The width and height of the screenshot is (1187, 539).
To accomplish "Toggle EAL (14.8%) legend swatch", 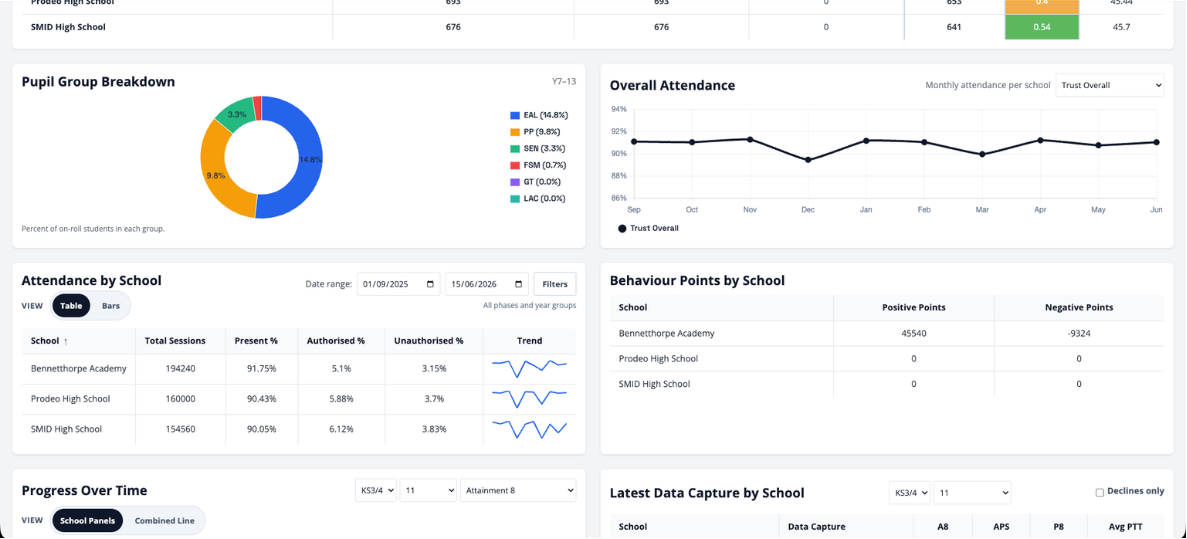I will [x=515, y=115].
